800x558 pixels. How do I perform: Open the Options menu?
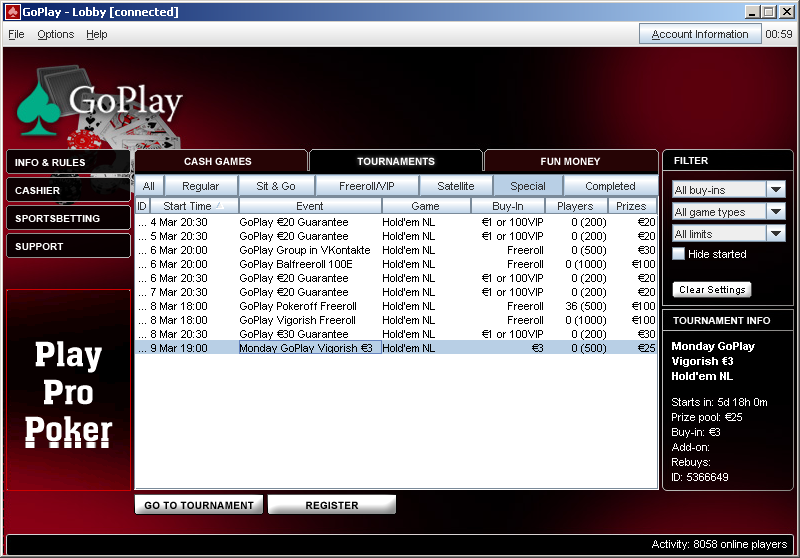(x=55, y=34)
